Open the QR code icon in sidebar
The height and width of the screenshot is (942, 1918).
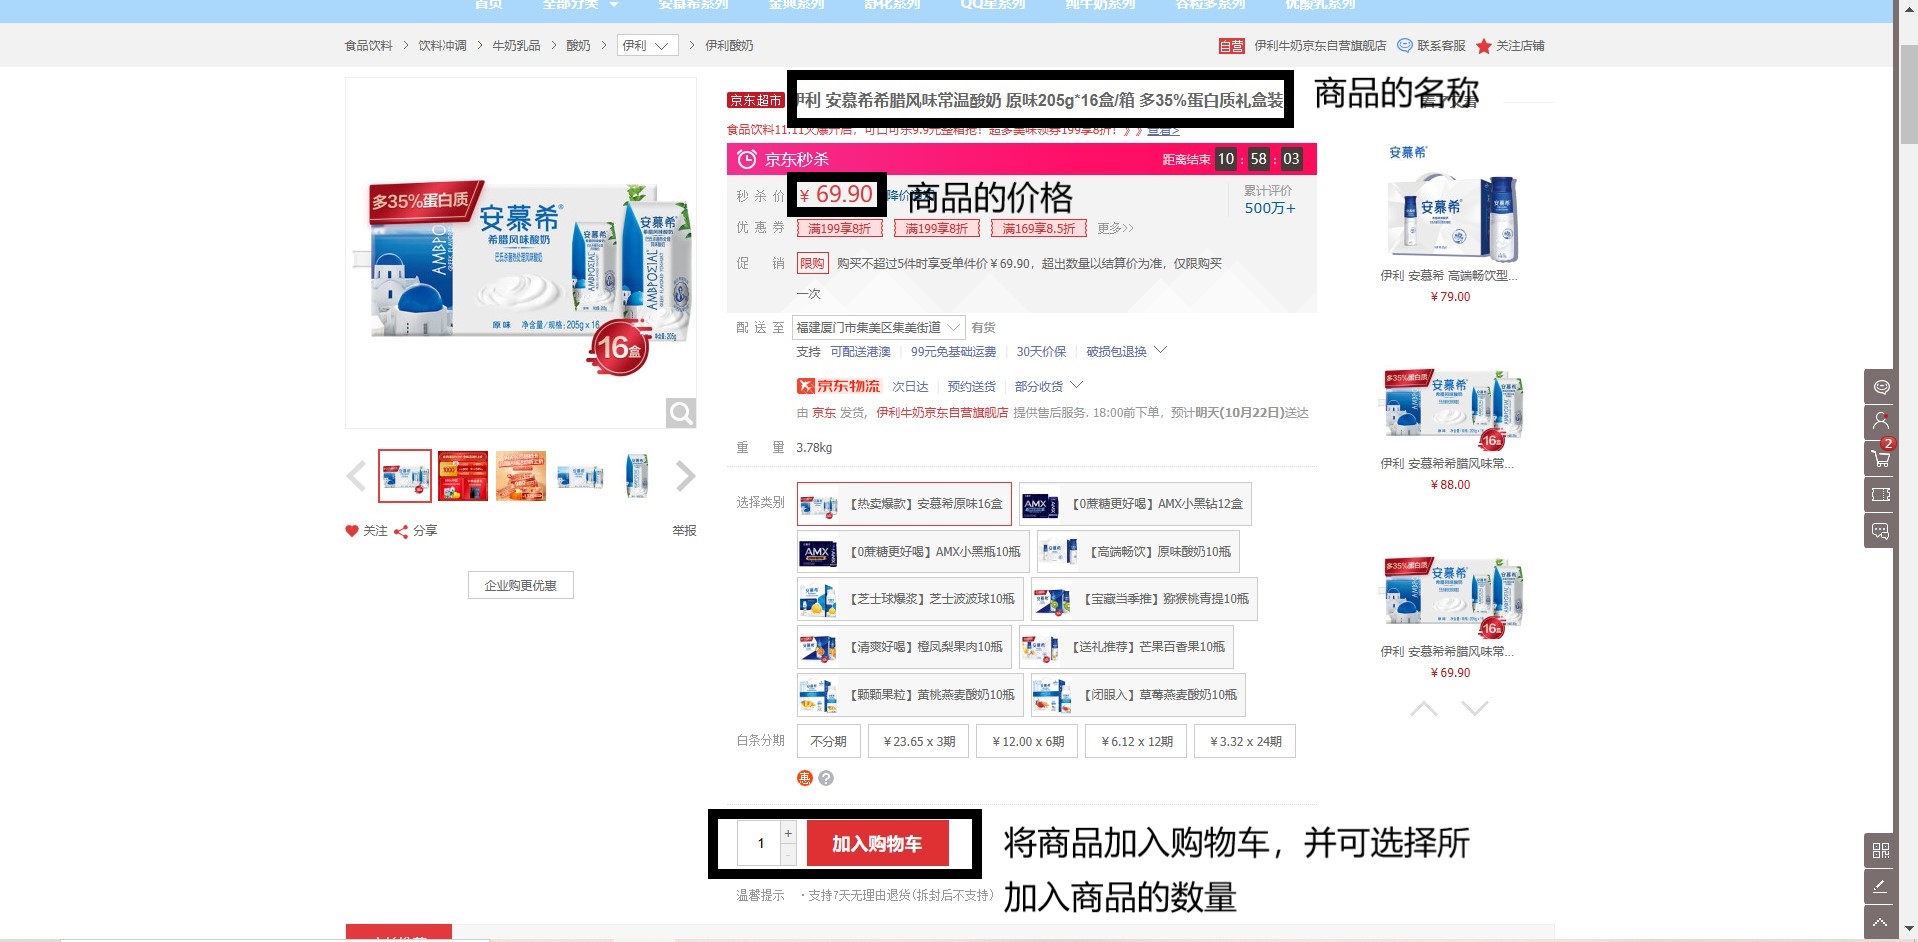point(1881,850)
